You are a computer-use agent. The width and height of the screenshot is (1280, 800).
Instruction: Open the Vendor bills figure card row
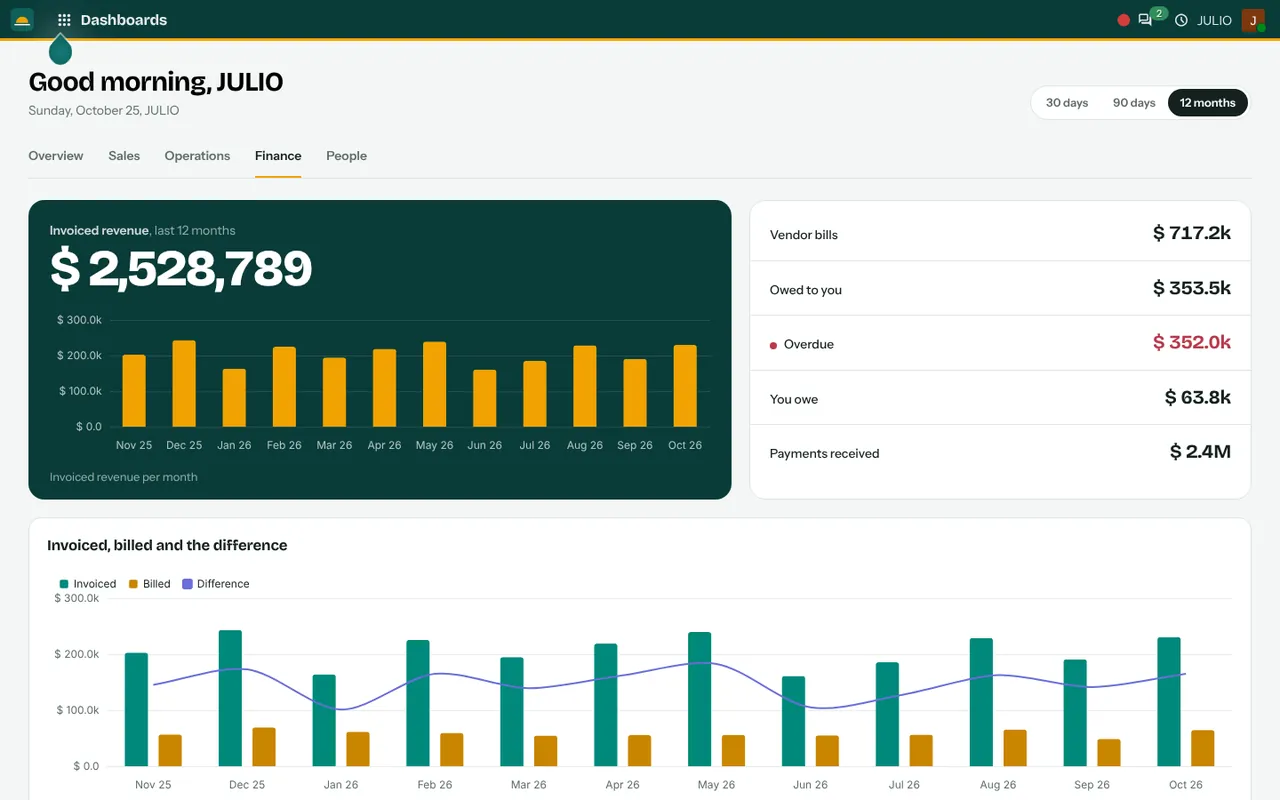[1000, 234]
